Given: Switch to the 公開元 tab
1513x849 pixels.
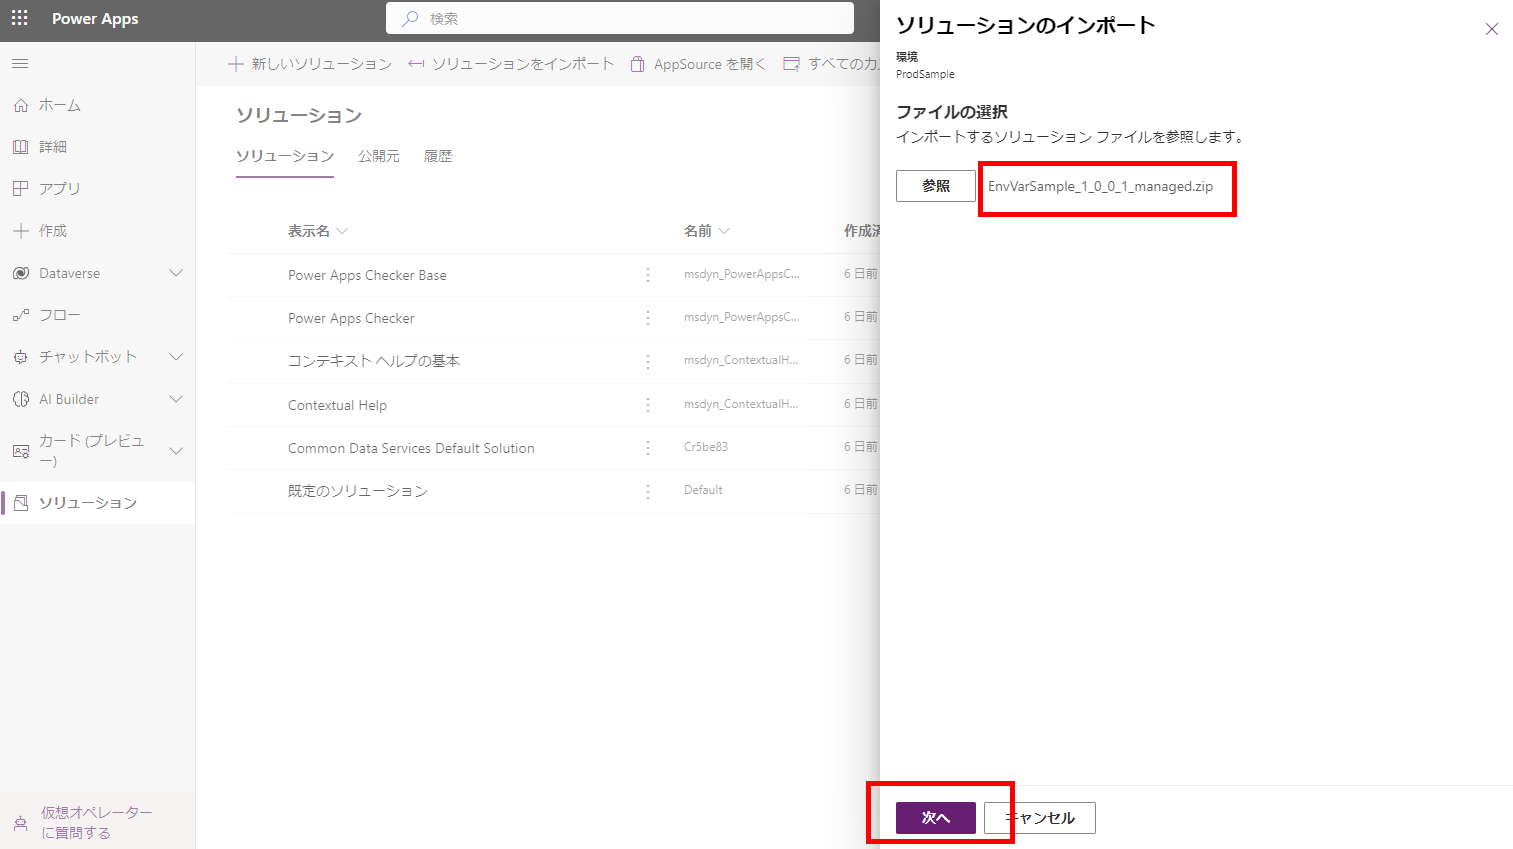Looking at the screenshot, I should click(379, 156).
